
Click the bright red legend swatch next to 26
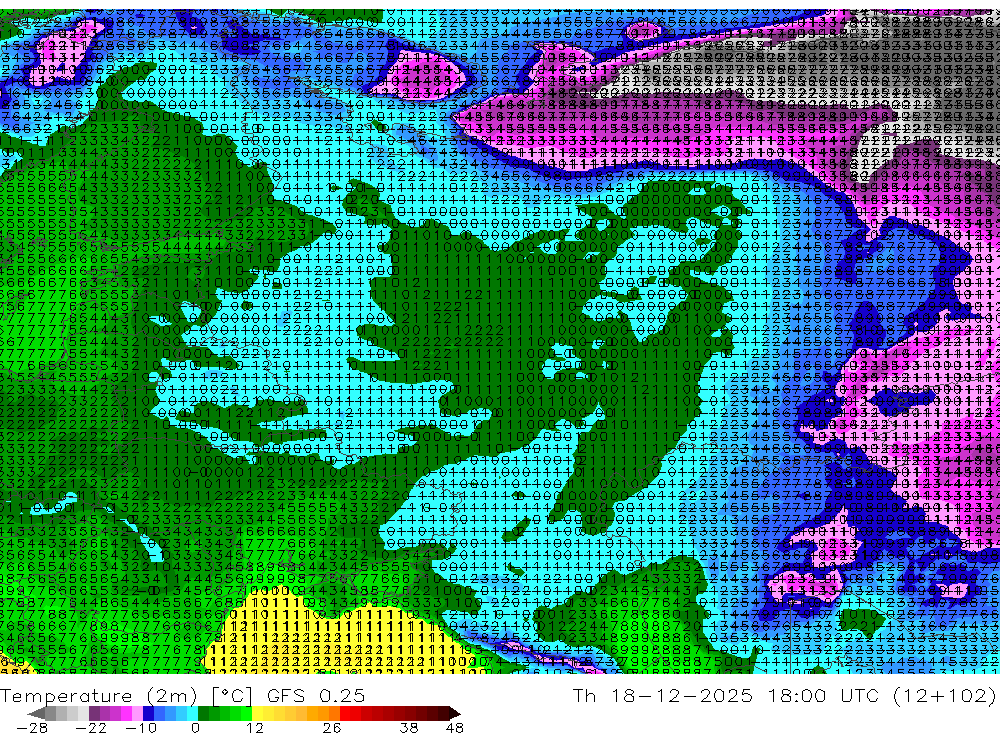[x=345, y=713]
